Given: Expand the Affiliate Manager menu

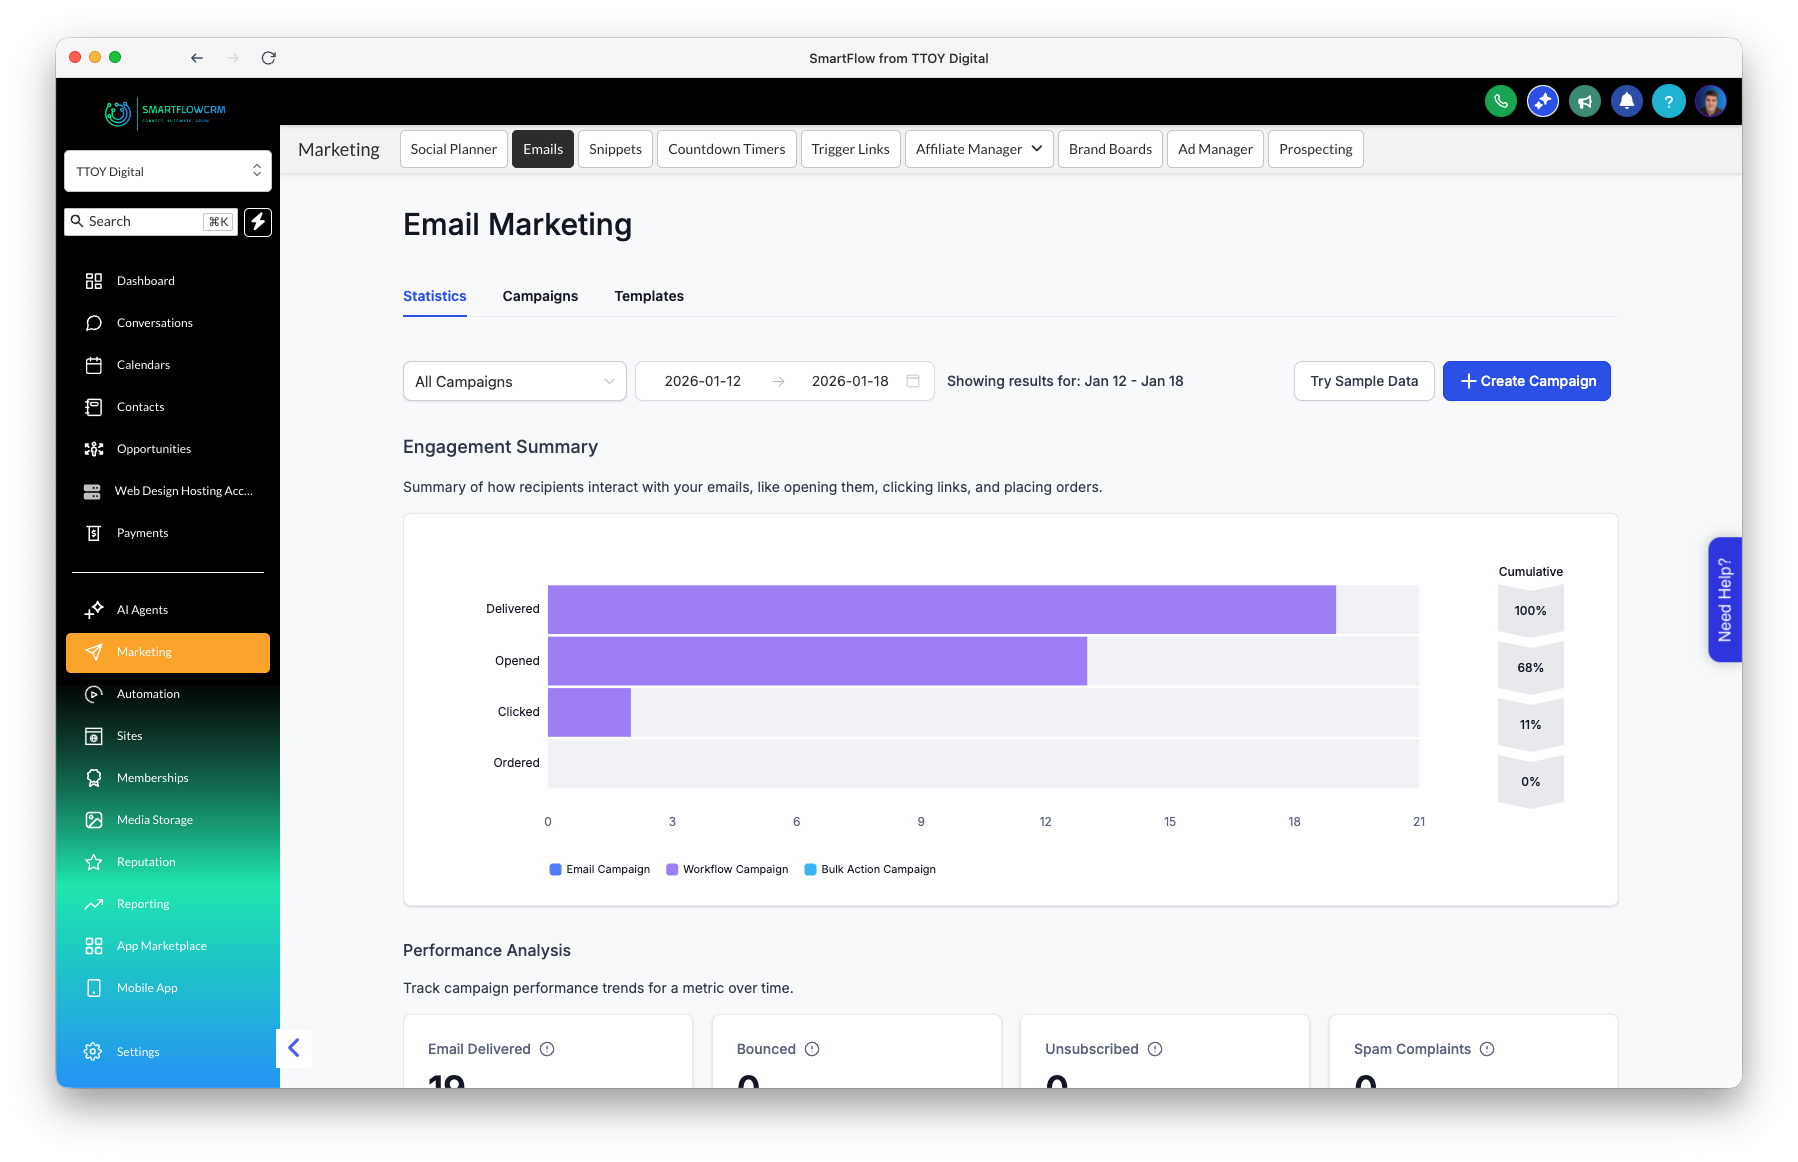Looking at the screenshot, I should [978, 149].
